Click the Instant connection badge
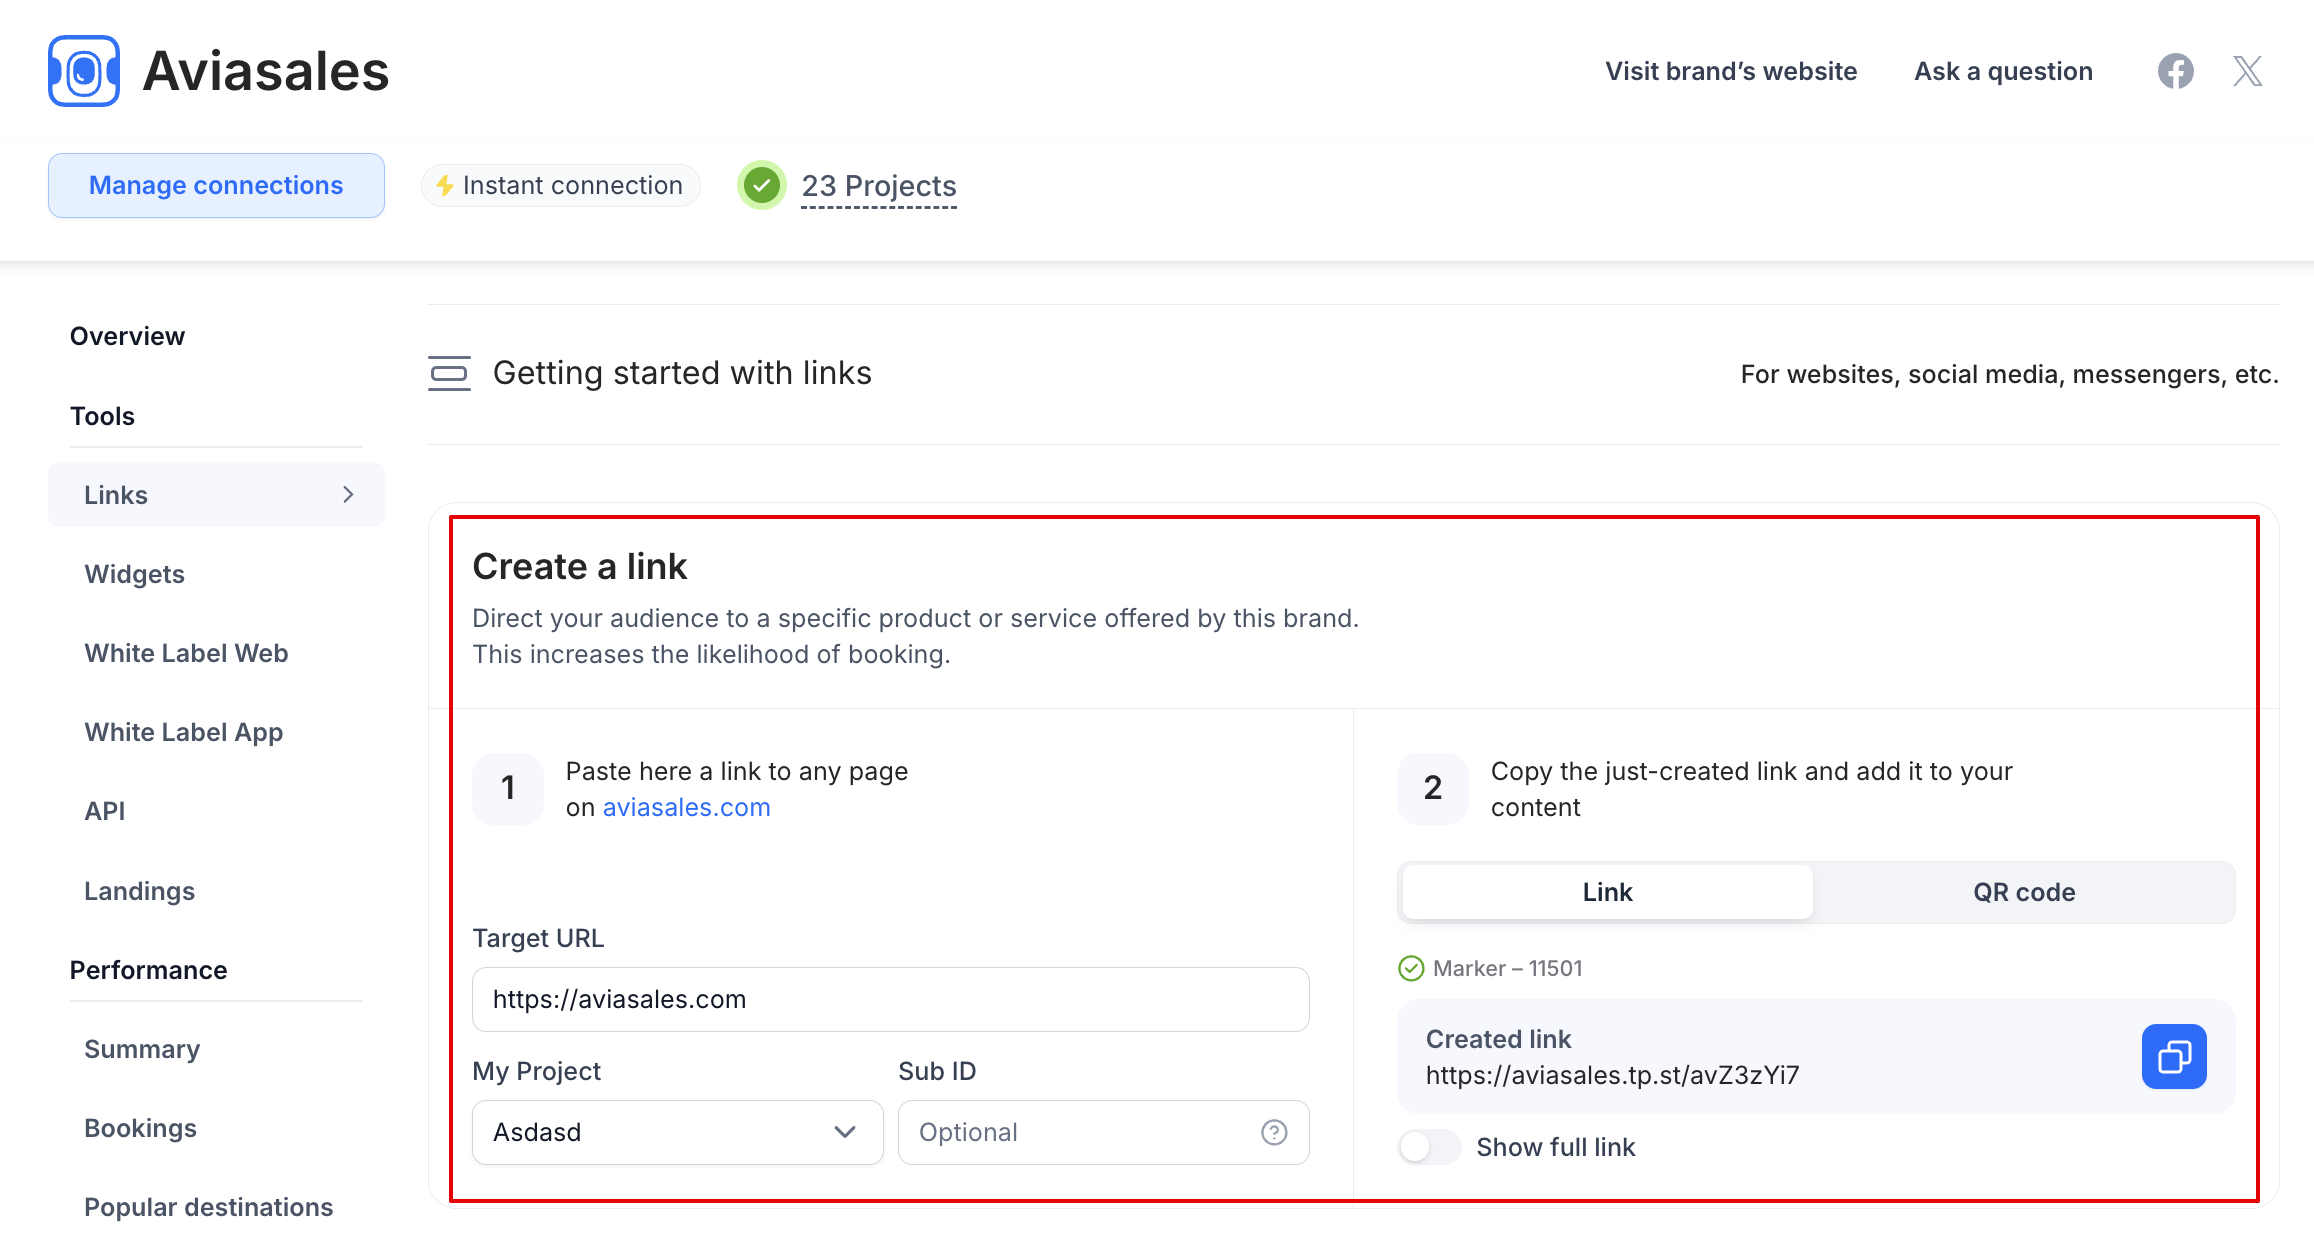The width and height of the screenshot is (2314, 1248). click(560, 185)
